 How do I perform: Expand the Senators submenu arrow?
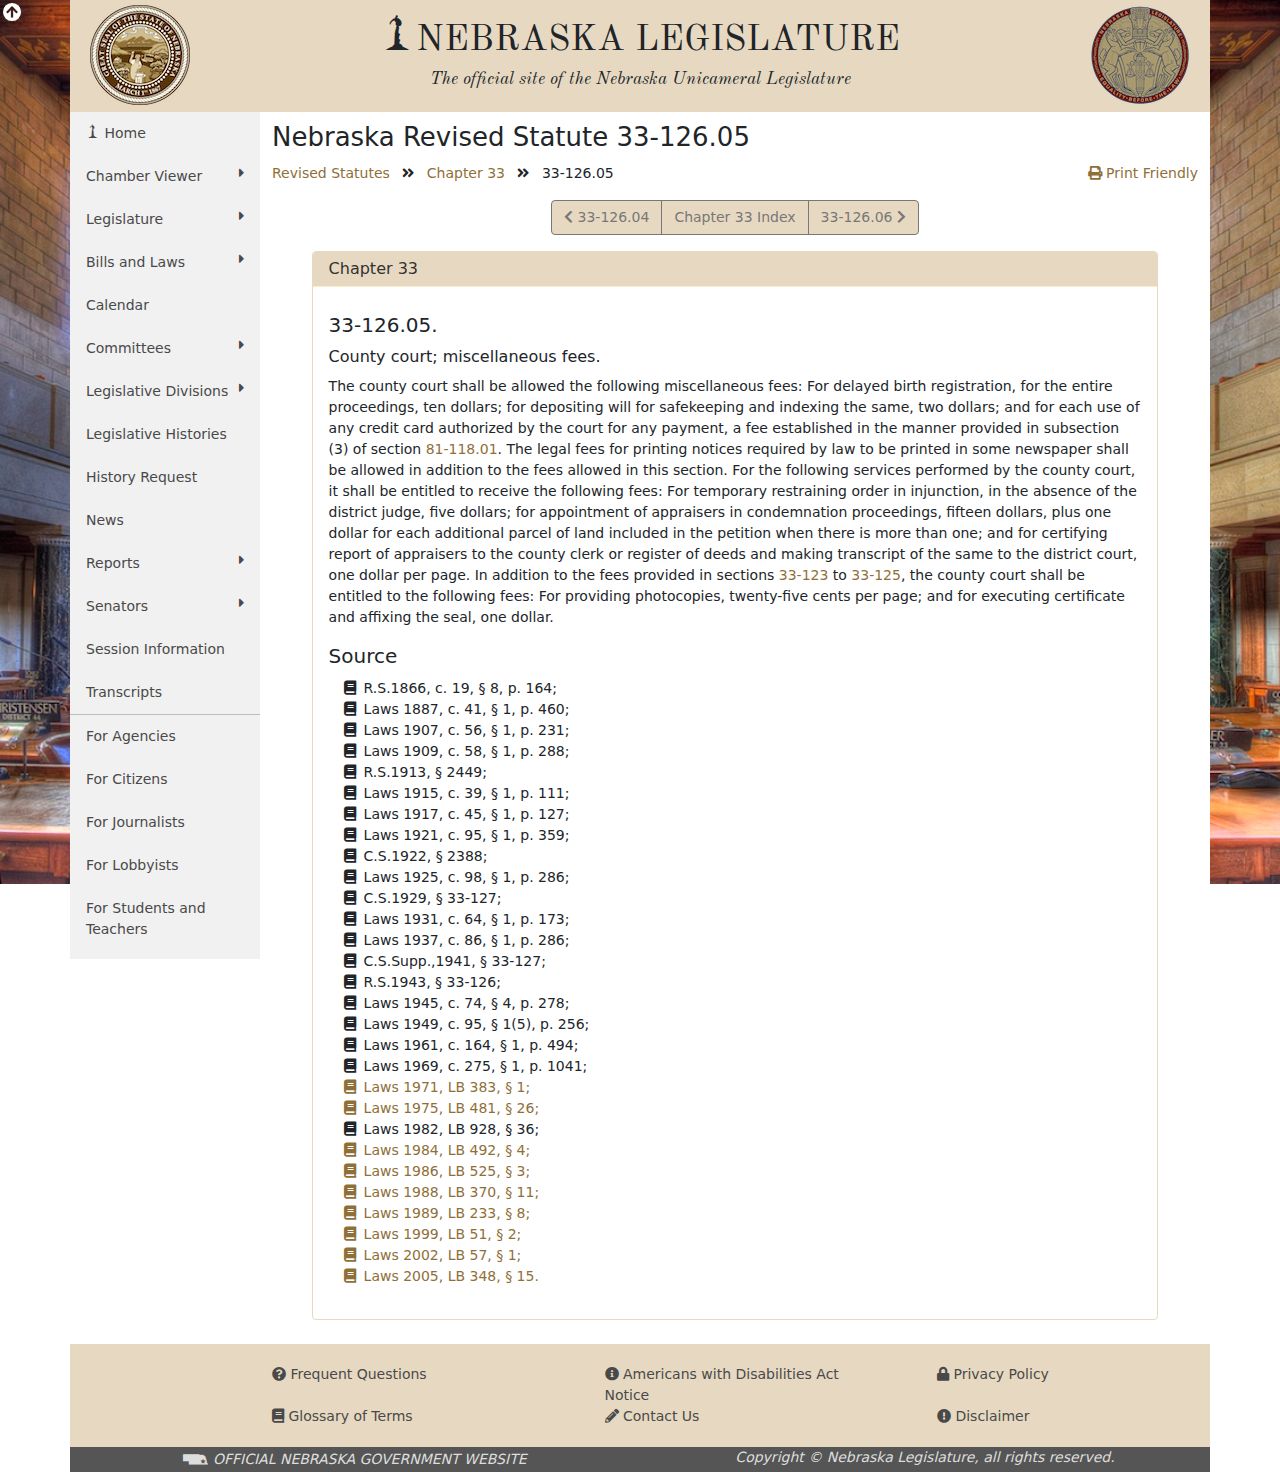click(241, 604)
